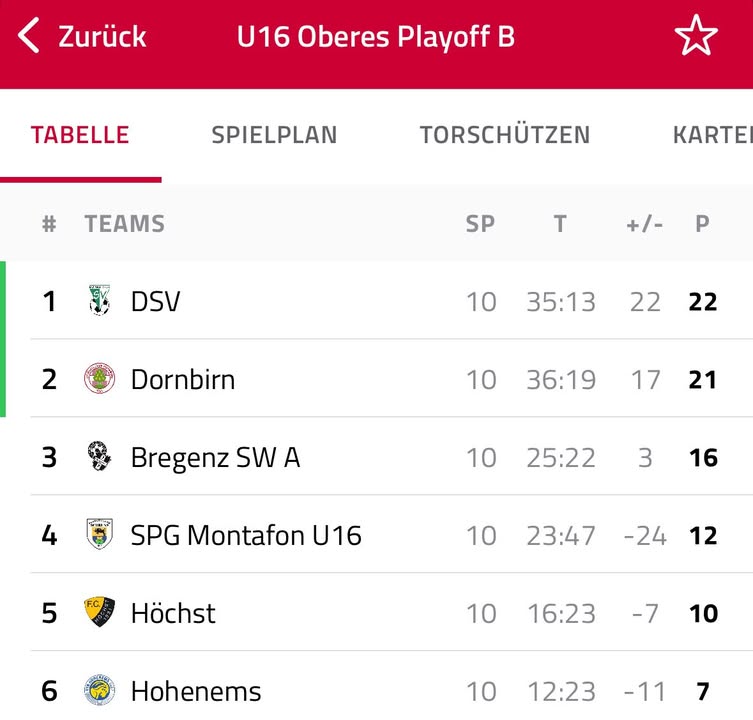Click the Bregenz SW A club crest
Viewport: 753px width, 720px height.
[x=99, y=457]
